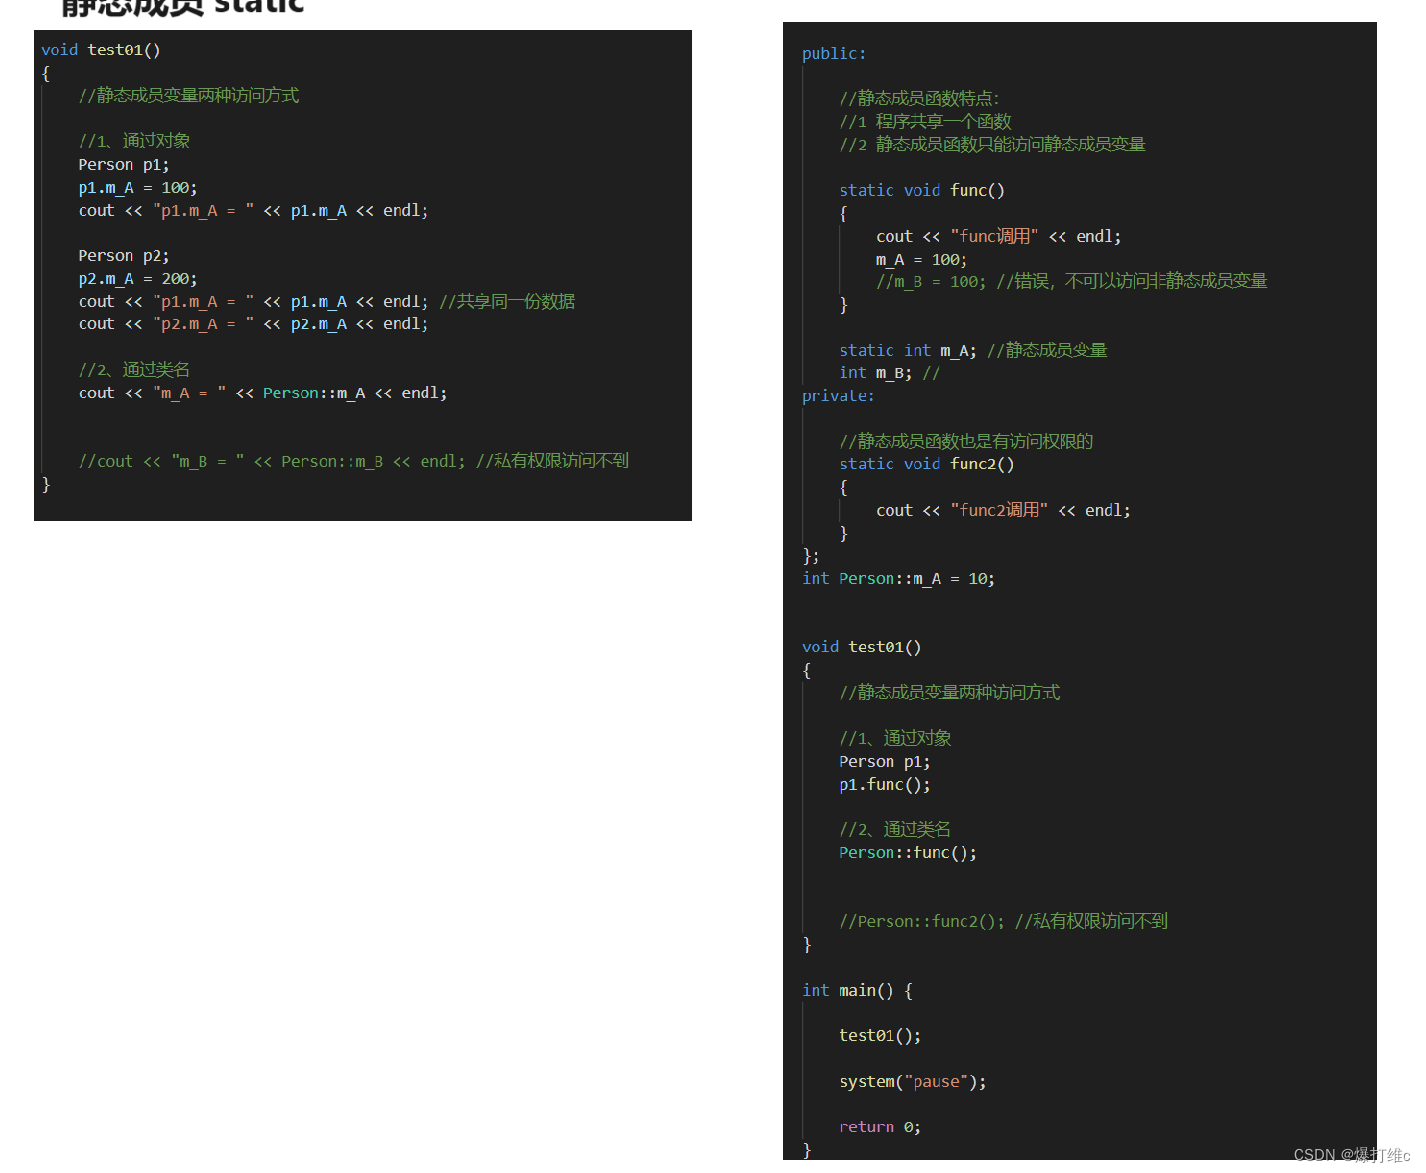Click the 'return 0;' line
Screen dimensions: 1426x1173
click(880, 1127)
